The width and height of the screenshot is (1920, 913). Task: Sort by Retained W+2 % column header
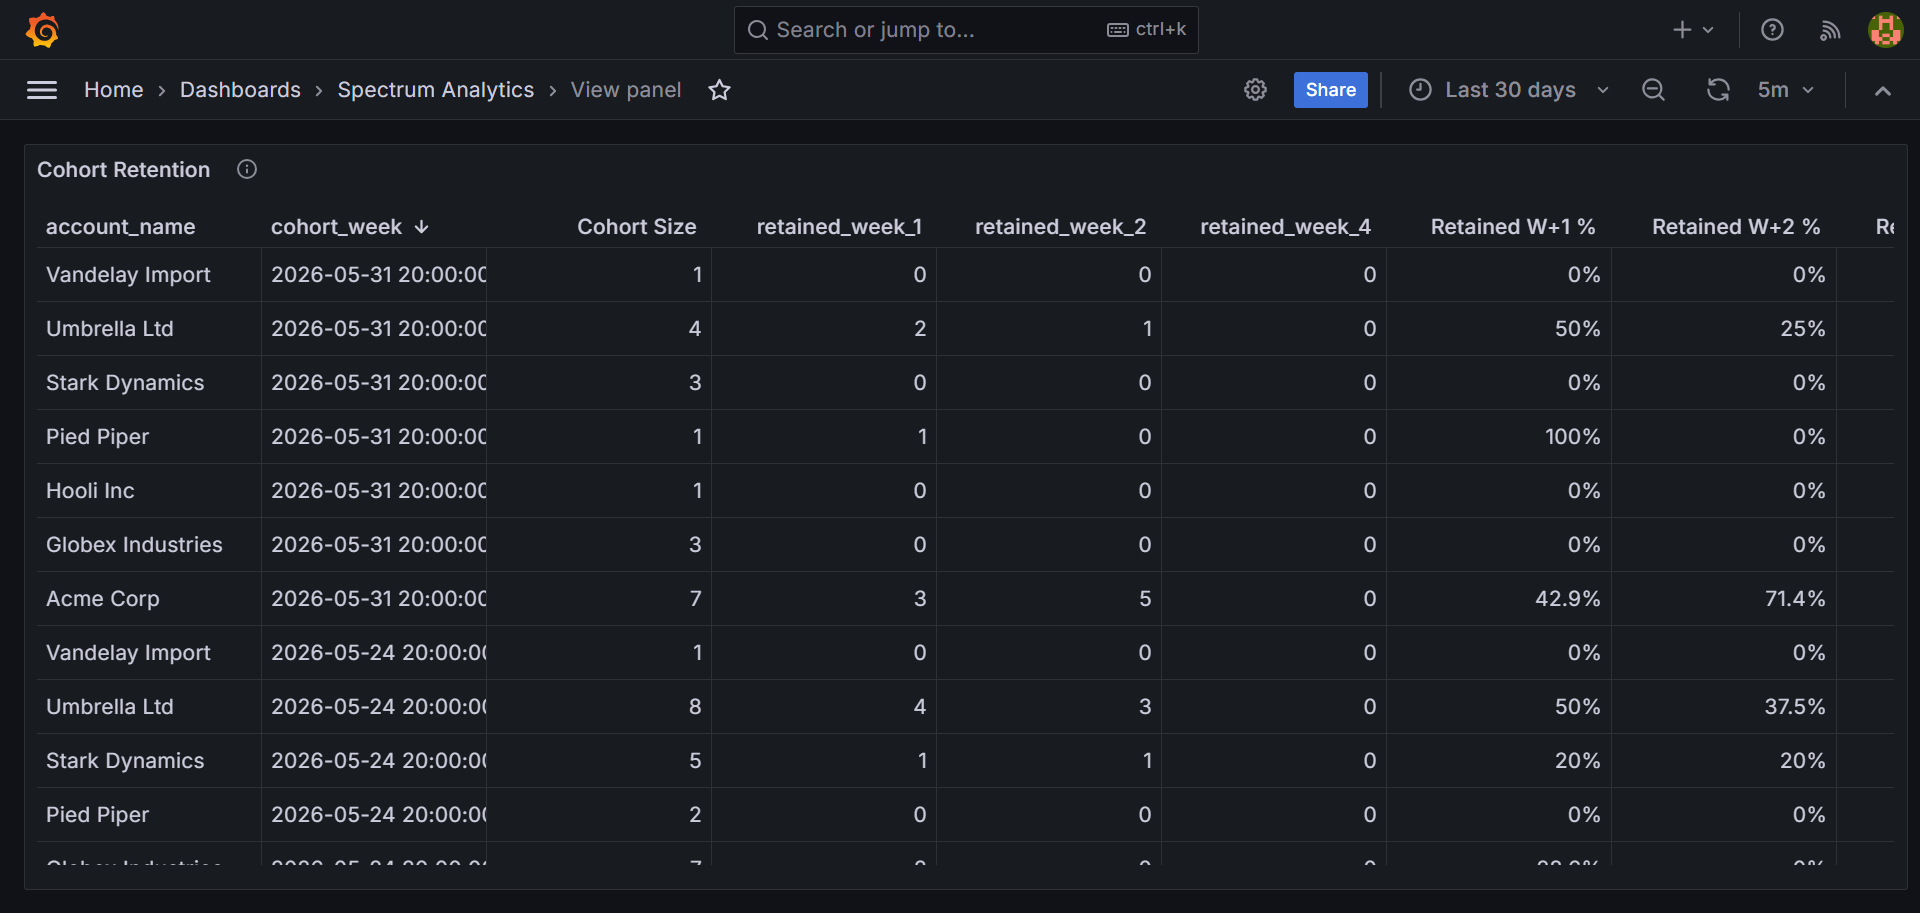(1736, 227)
